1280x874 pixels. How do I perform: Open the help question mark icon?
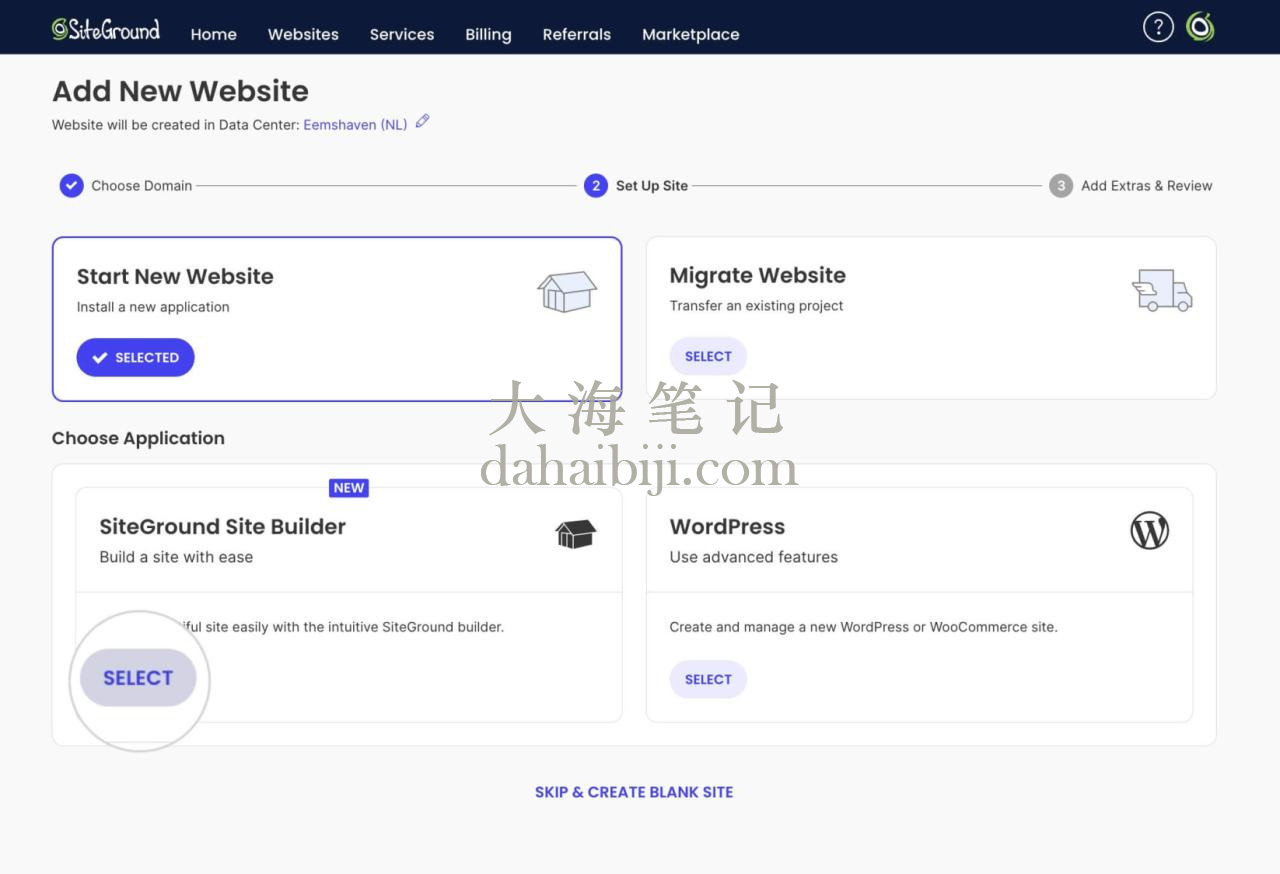pos(1158,27)
